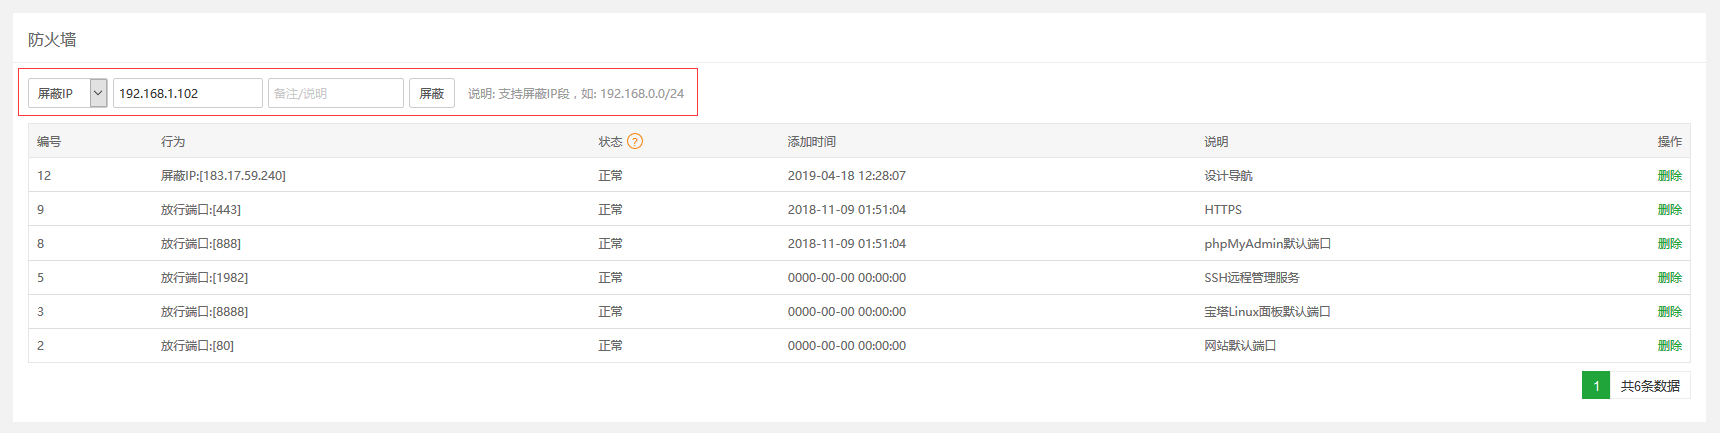Select the 屏蔽IP:[183.17.59.240] behavior cell

[x=223, y=176]
